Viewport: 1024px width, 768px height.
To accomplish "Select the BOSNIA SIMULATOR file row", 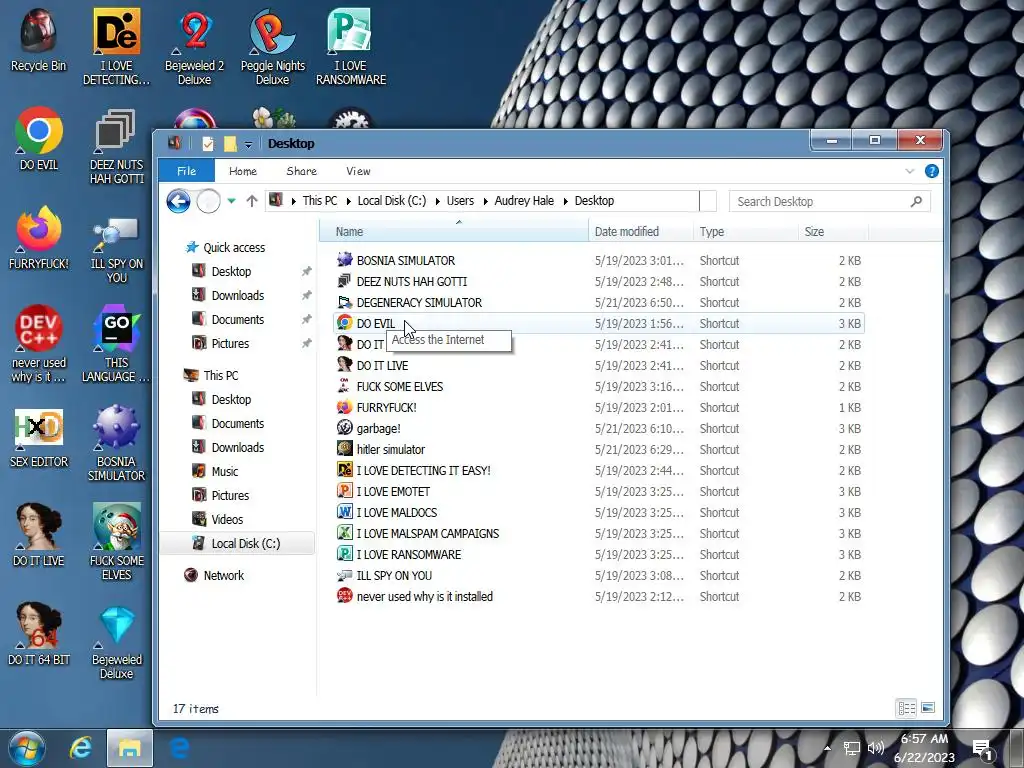I will point(599,261).
